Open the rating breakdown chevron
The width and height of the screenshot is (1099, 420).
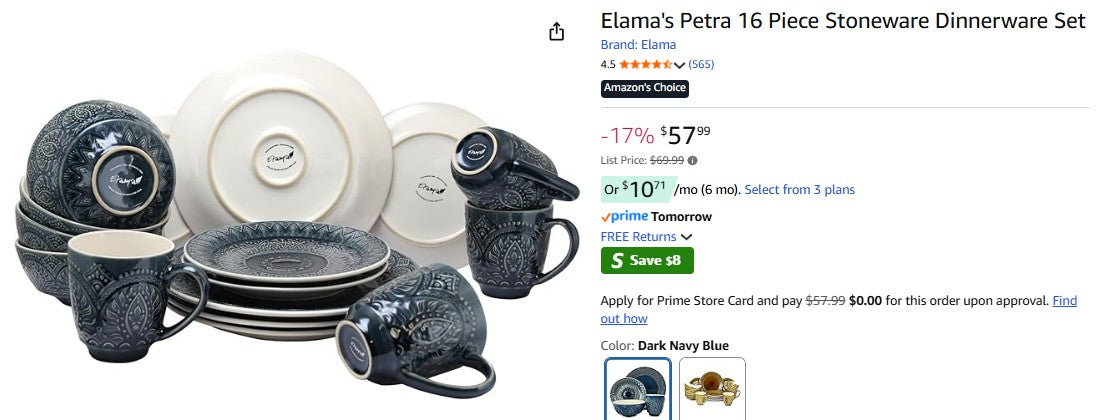point(678,65)
